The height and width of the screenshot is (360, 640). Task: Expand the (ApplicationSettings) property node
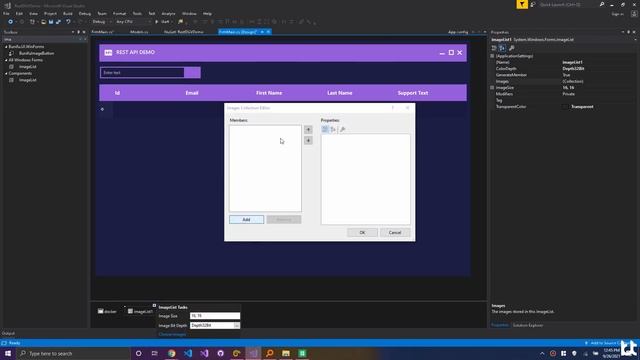492,56
